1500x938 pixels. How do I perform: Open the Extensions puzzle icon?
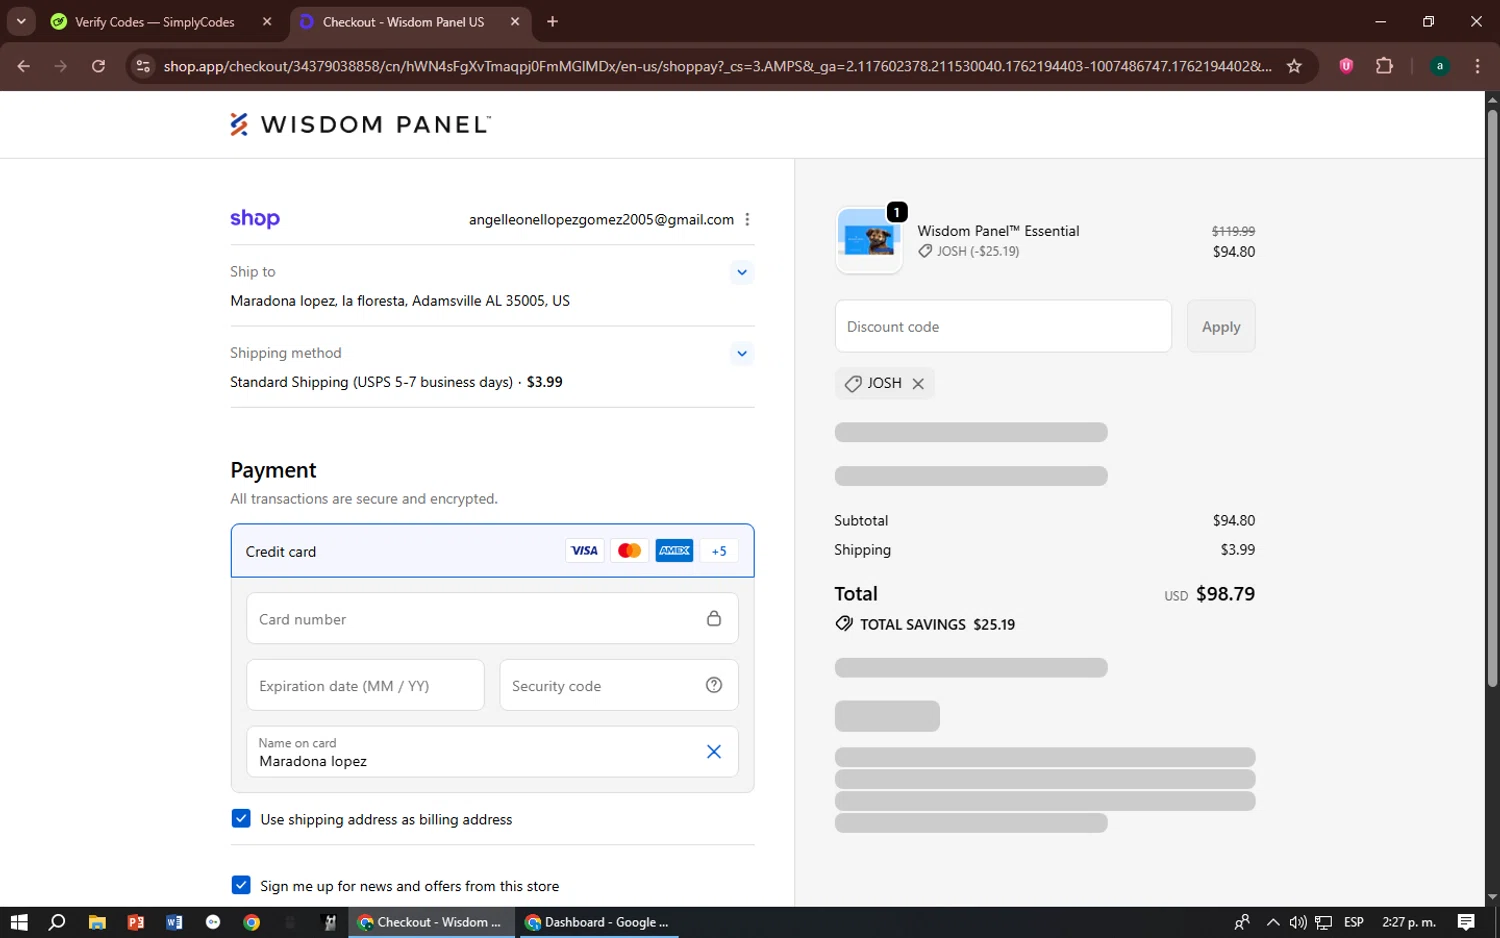point(1384,66)
